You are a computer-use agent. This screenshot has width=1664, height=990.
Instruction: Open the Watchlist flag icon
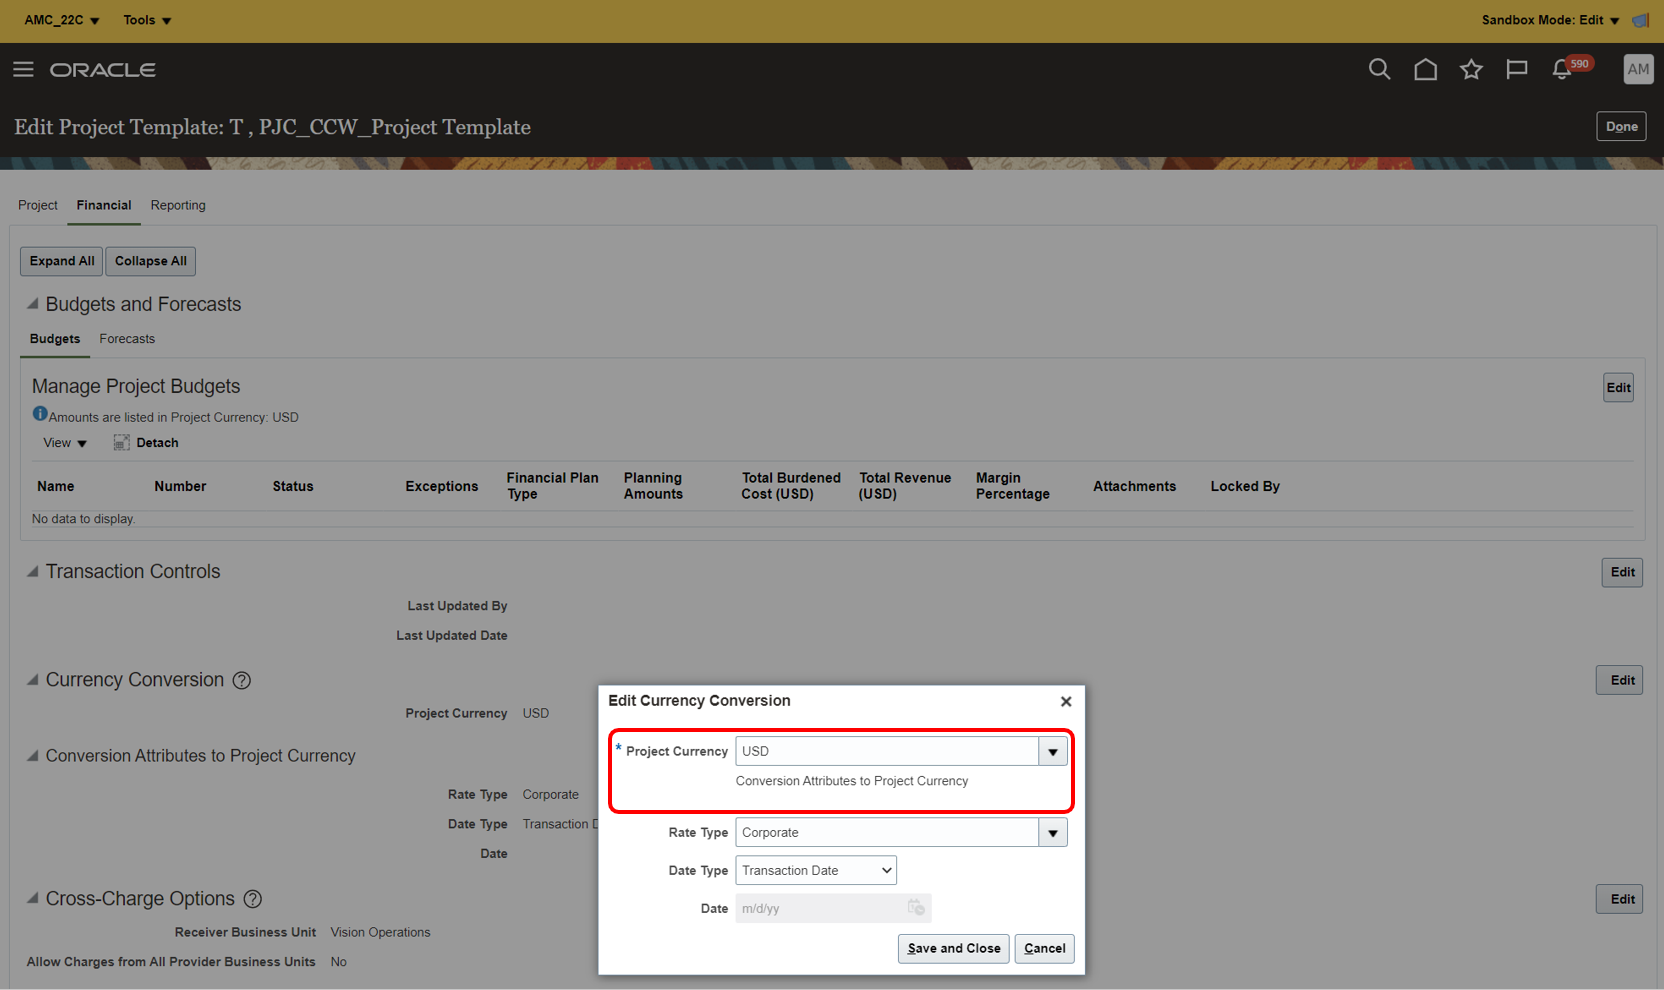click(1517, 69)
